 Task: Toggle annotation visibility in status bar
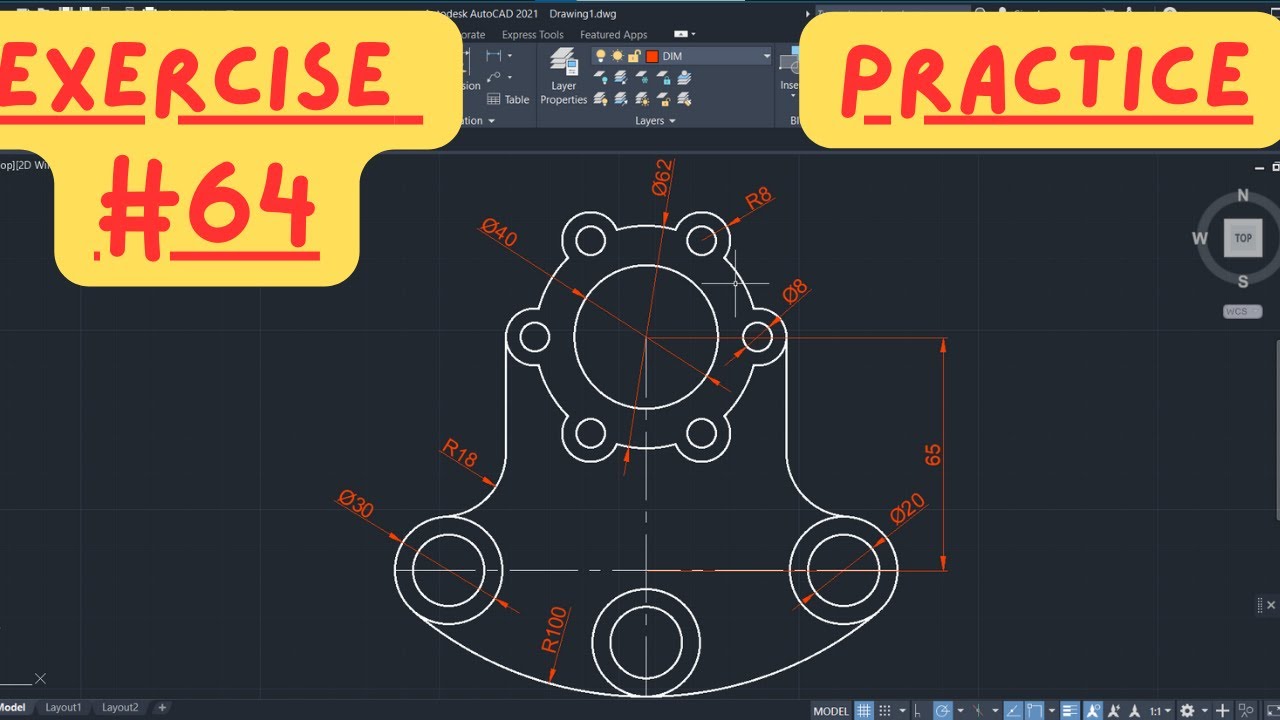click(1092, 711)
